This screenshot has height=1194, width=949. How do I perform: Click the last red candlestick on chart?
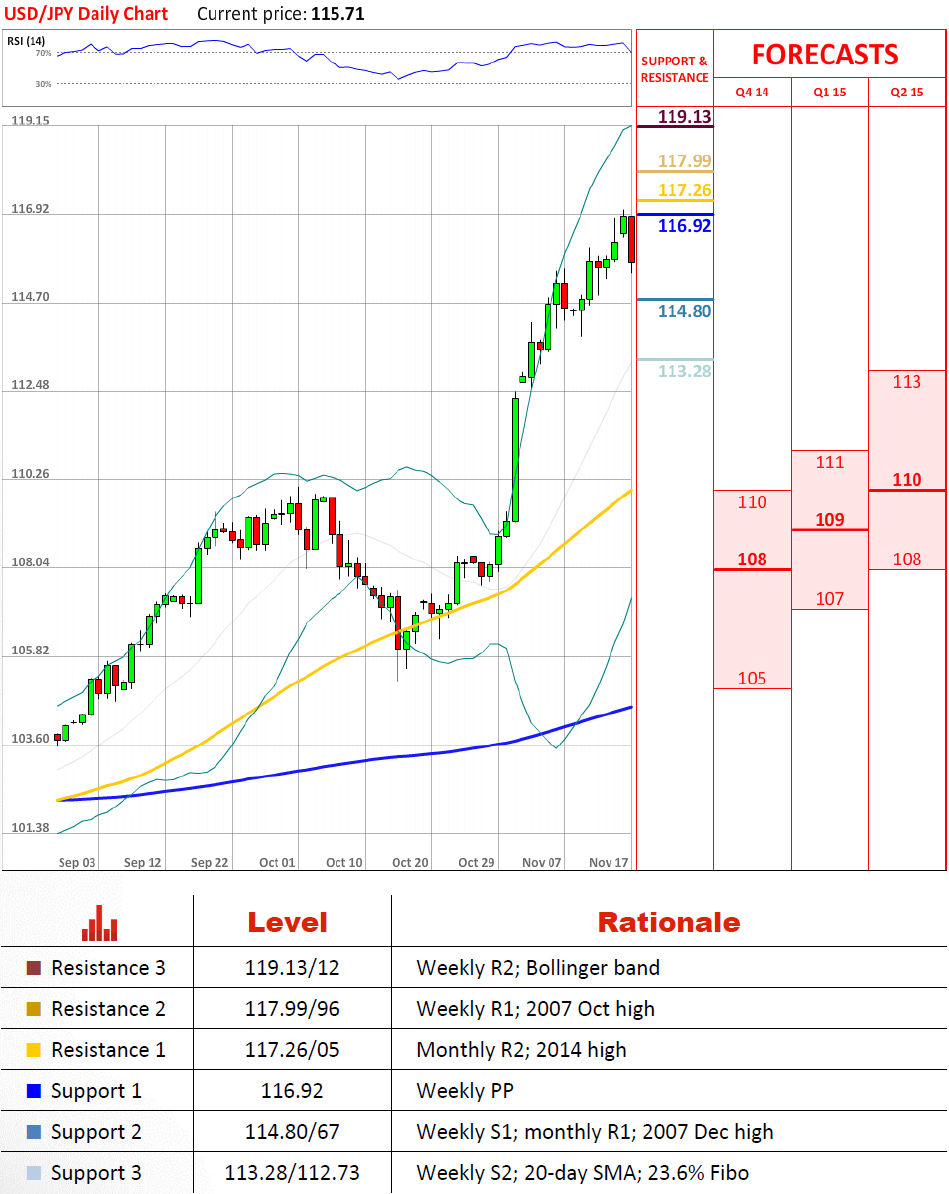631,241
